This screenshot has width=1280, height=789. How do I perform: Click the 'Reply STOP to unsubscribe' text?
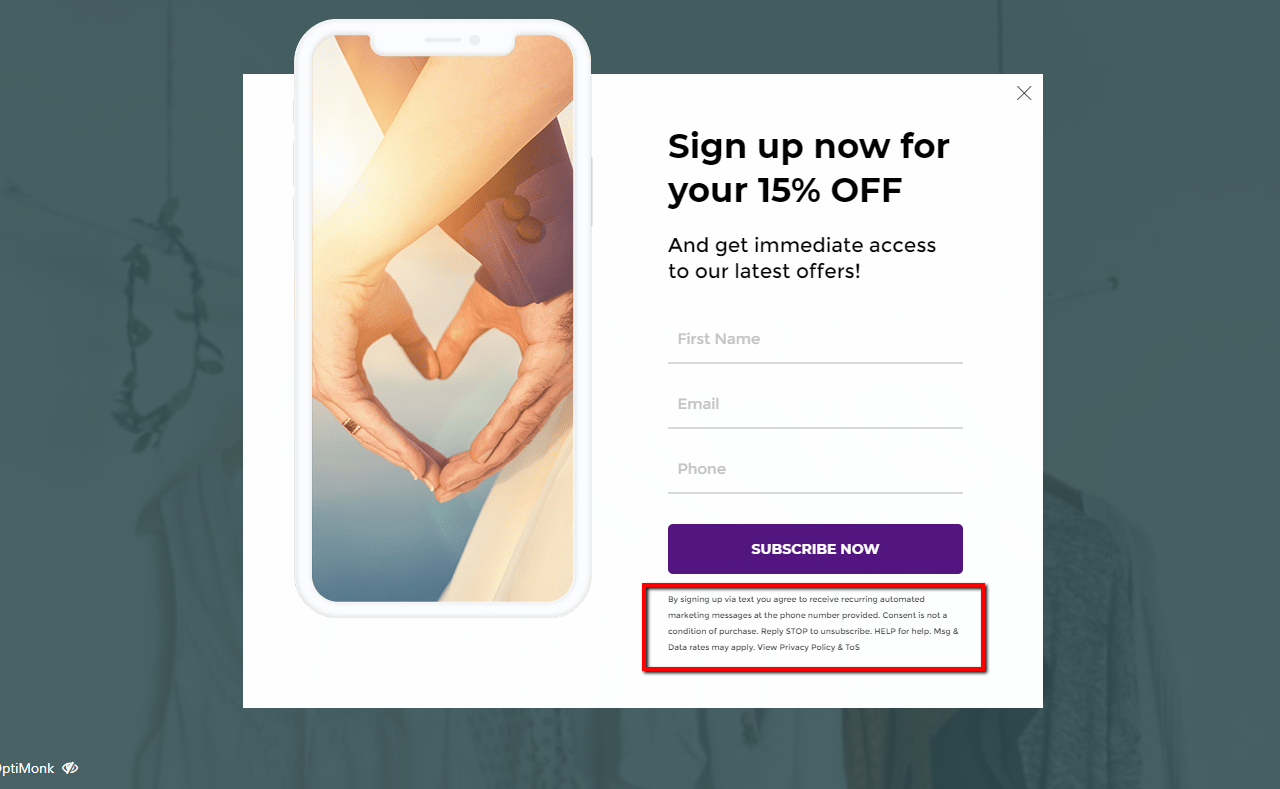815,631
